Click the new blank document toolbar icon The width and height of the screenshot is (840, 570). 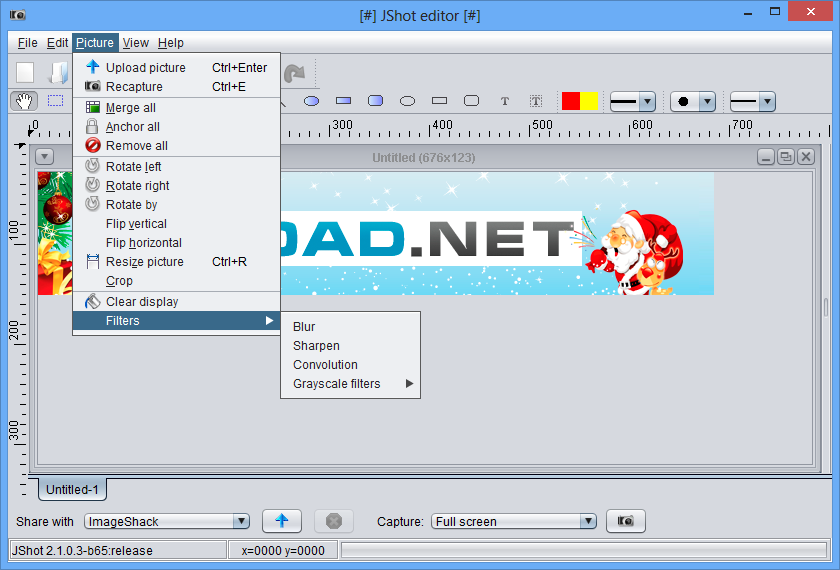point(25,72)
